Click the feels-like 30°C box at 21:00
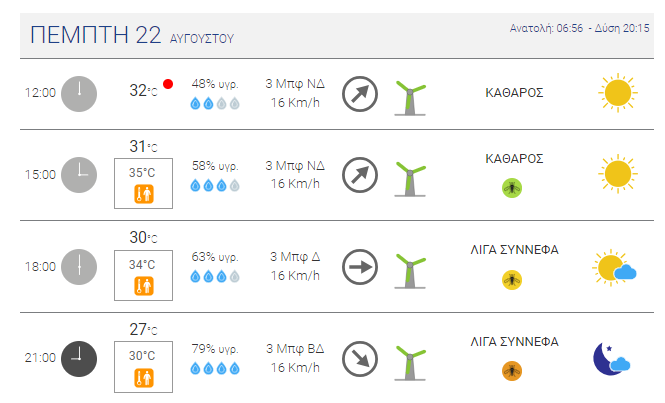The height and width of the screenshot is (403, 665). pos(143,367)
